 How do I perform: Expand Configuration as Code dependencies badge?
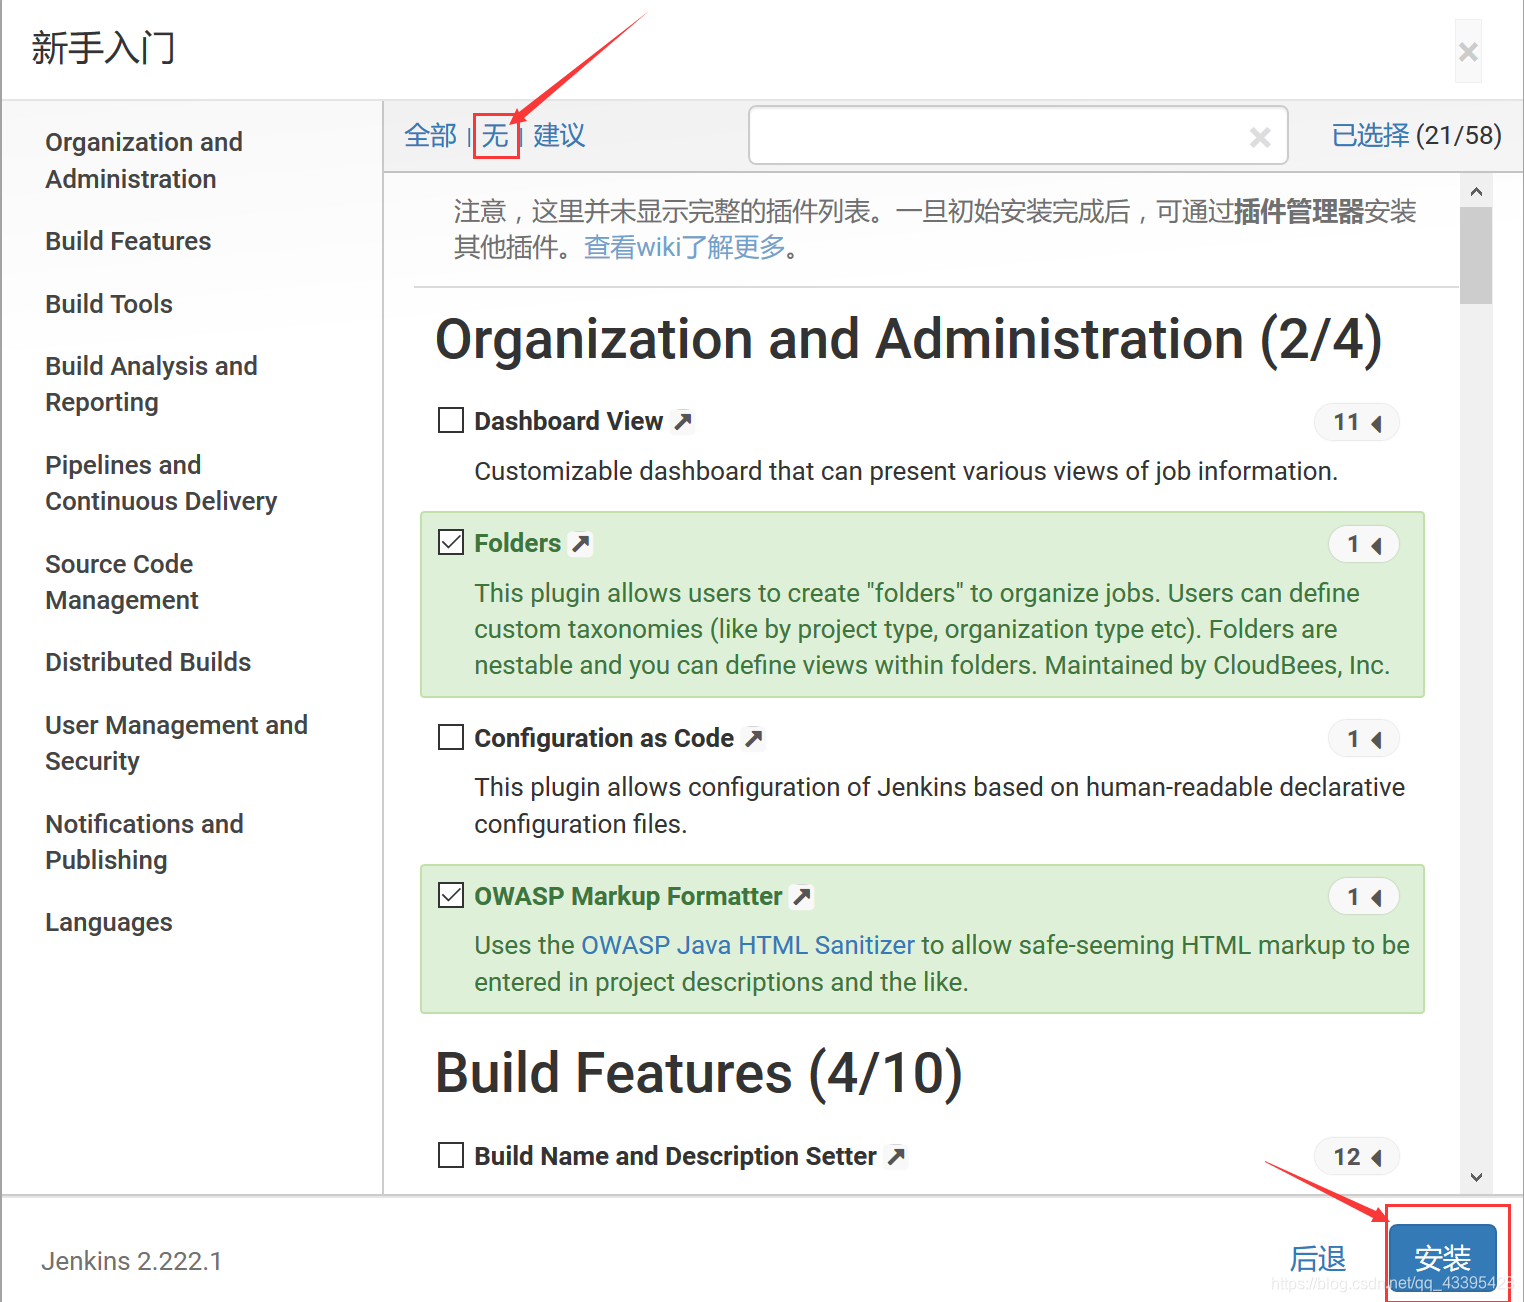pyautogui.click(x=1363, y=739)
